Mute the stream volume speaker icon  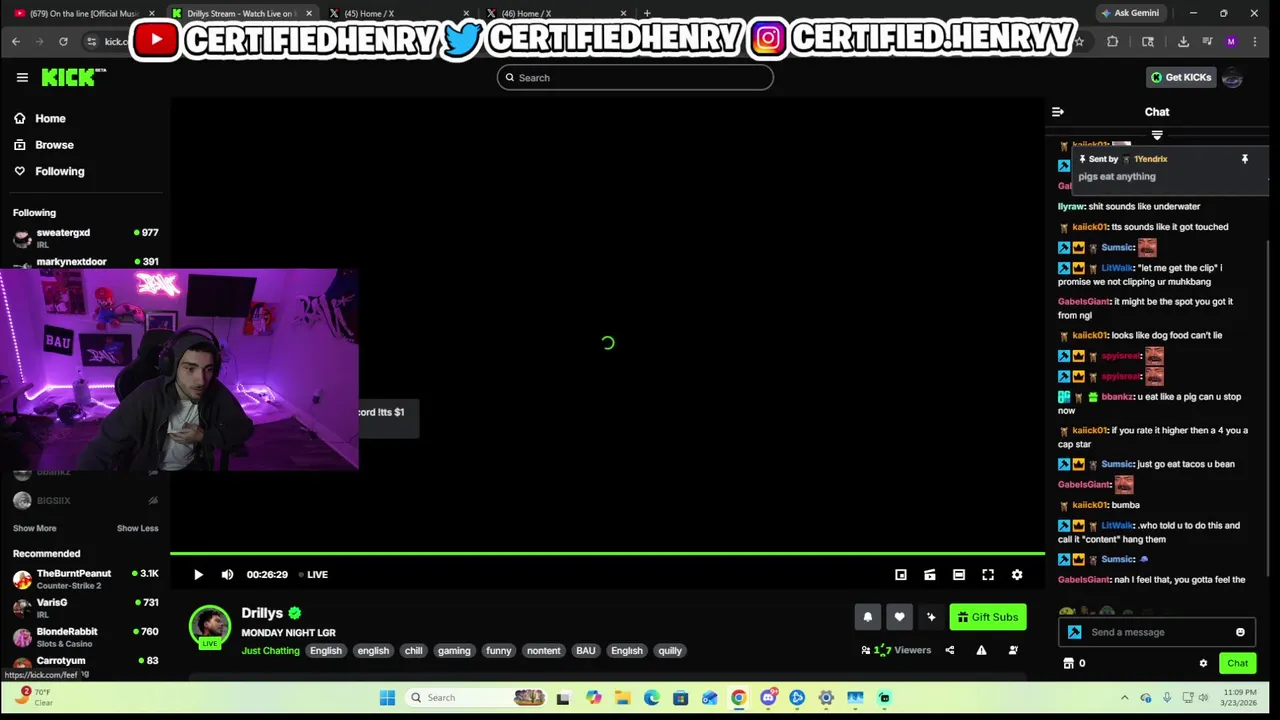(227, 574)
